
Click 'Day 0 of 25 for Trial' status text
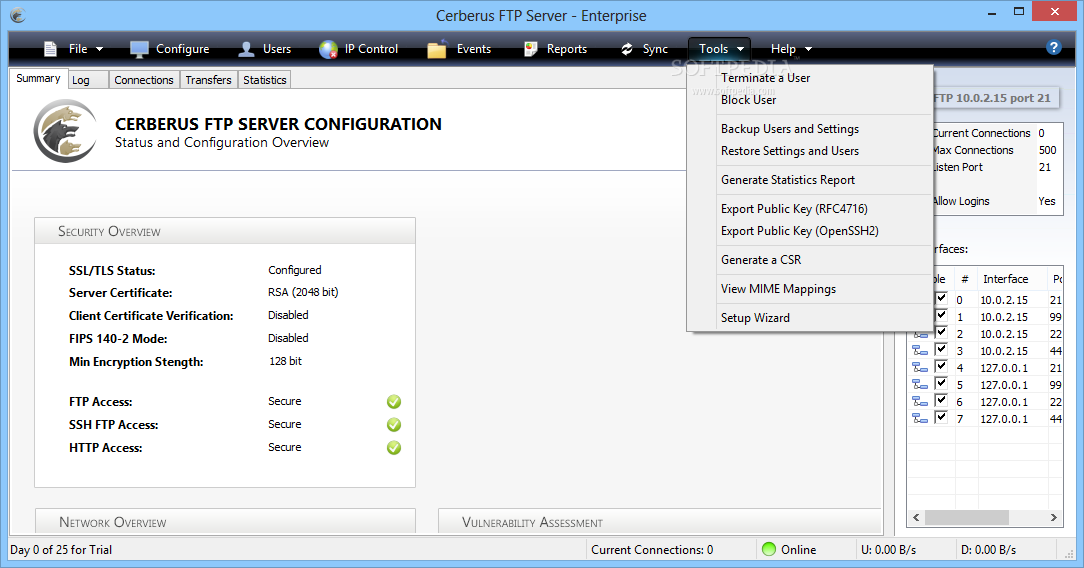(61, 550)
